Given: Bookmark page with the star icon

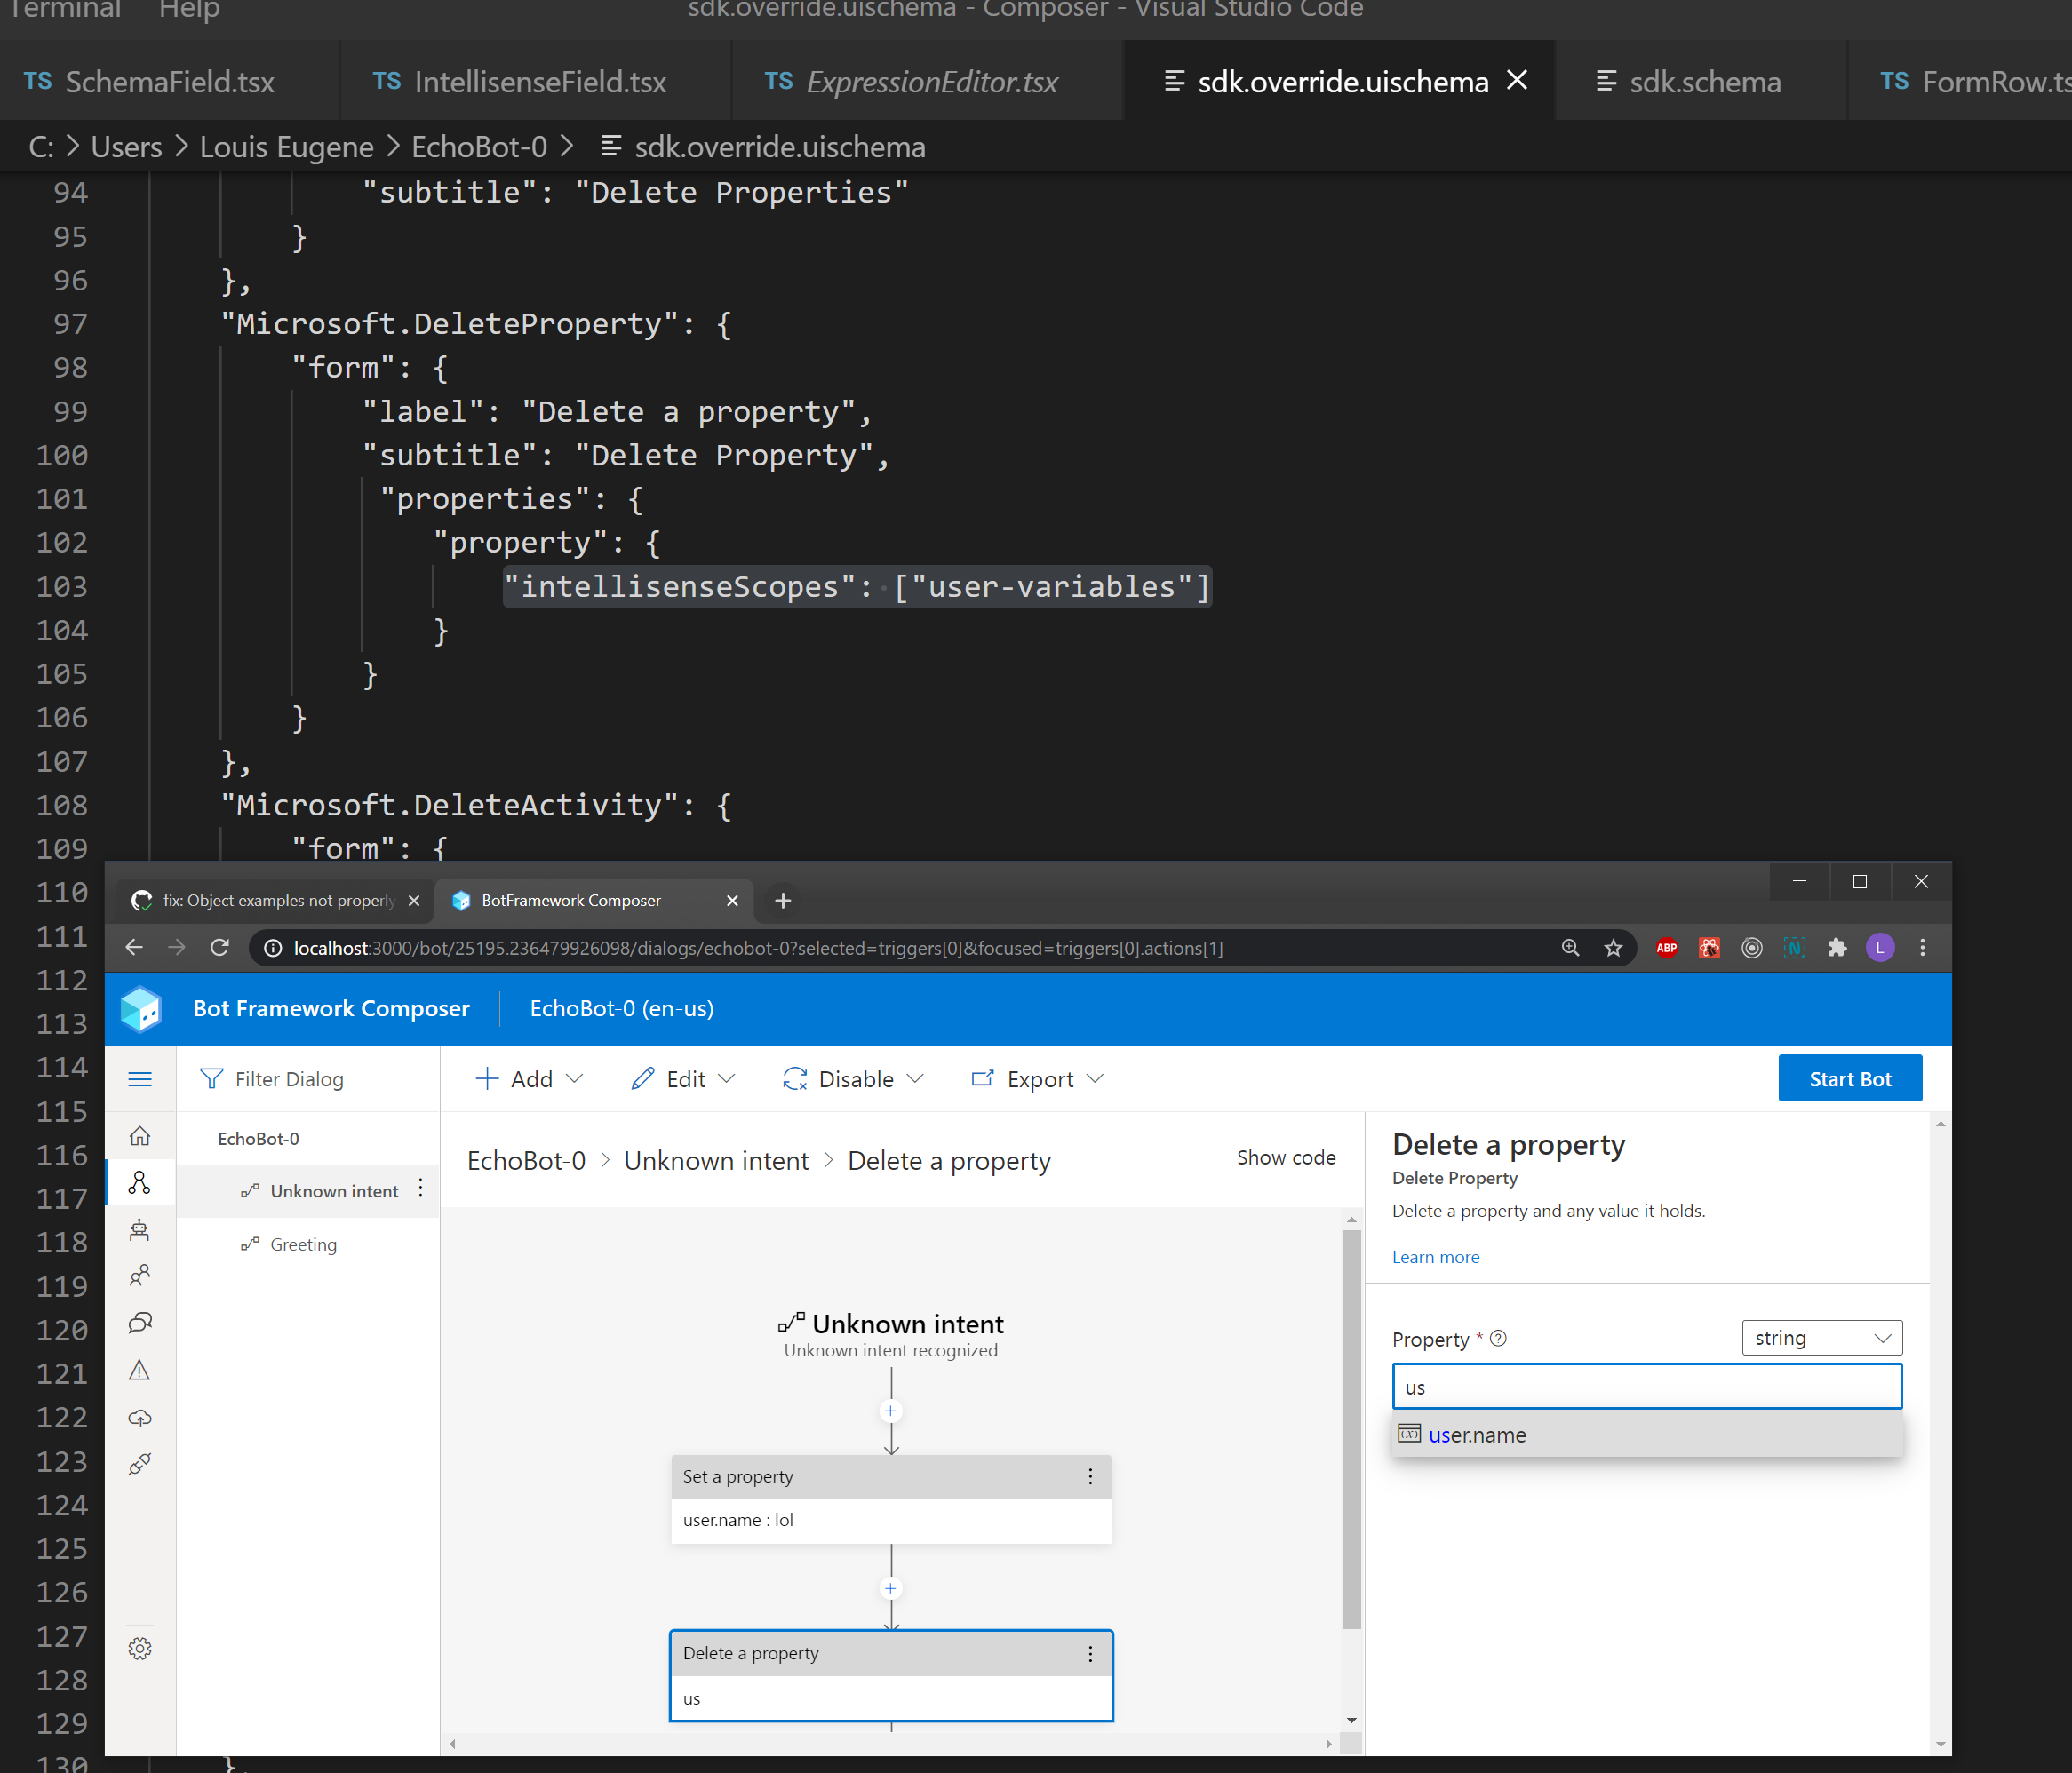Looking at the screenshot, I should point(1613,948).
